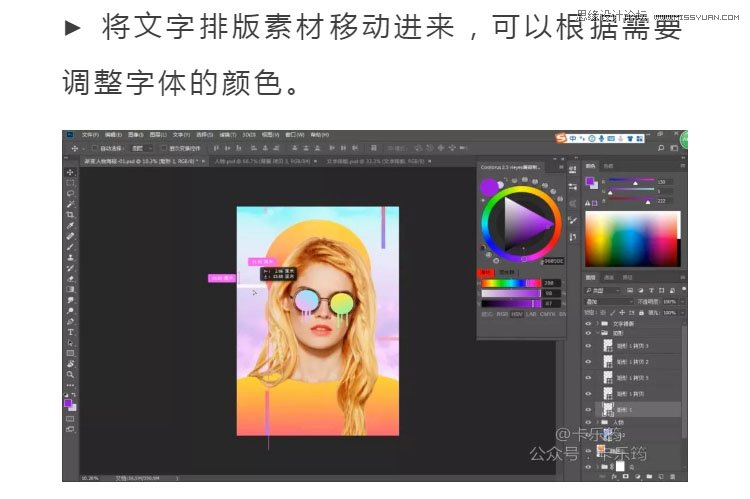This screenshot has width=750, height=499.
Task: Toggle the show transform controls checkbox
Action: pos(164,148)
